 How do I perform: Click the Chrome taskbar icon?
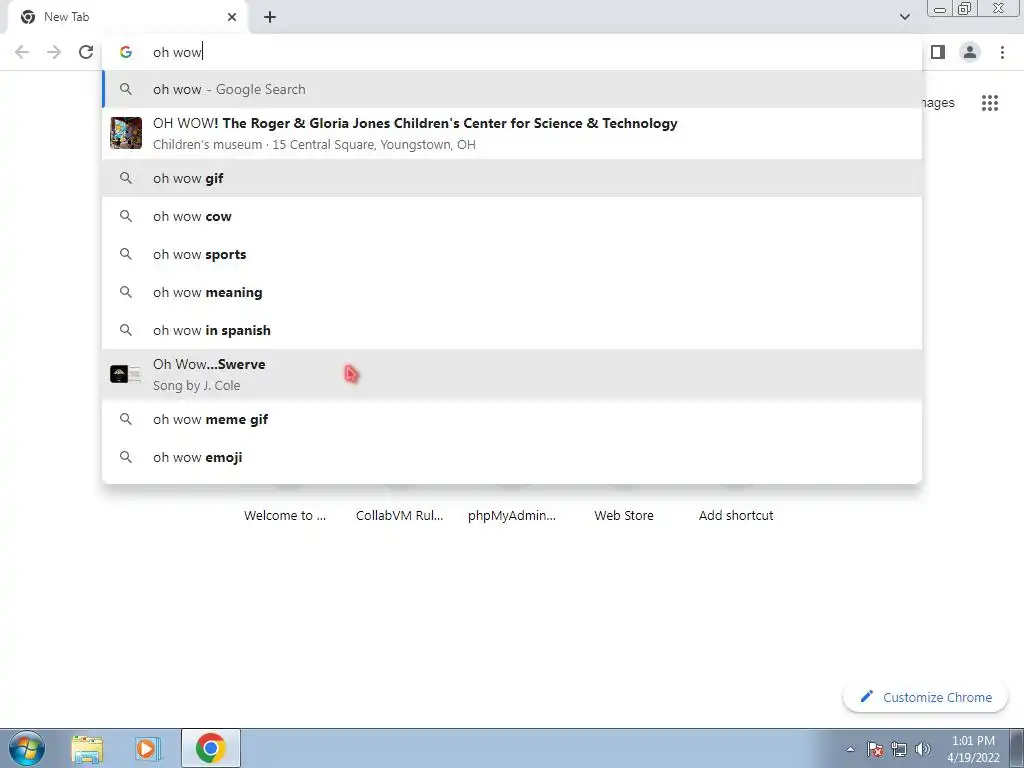pos(210,748)
